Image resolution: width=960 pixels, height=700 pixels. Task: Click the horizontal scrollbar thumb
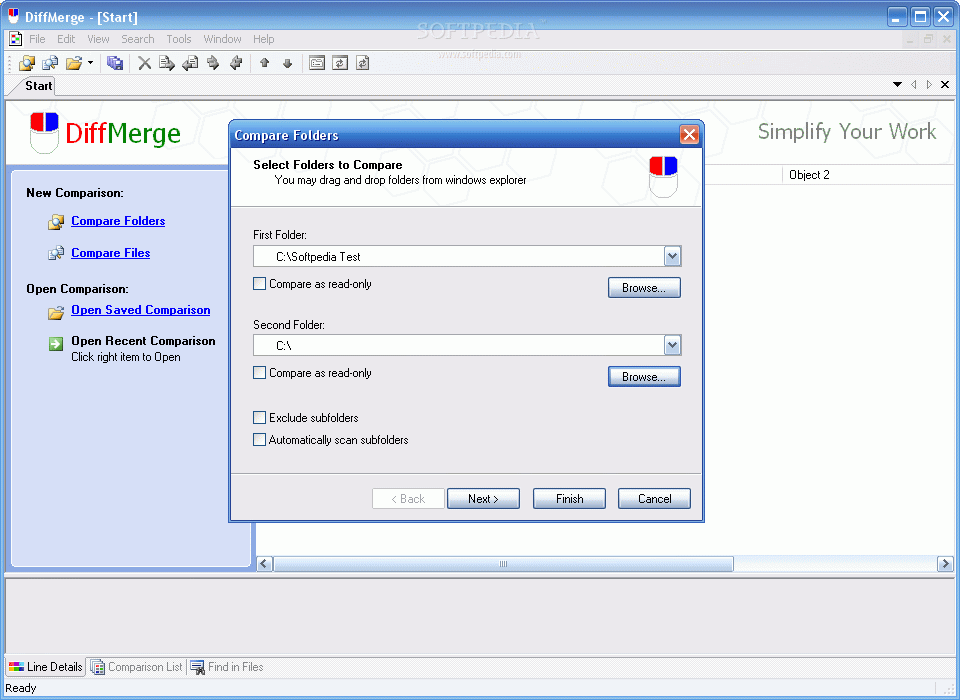(503, 564)
